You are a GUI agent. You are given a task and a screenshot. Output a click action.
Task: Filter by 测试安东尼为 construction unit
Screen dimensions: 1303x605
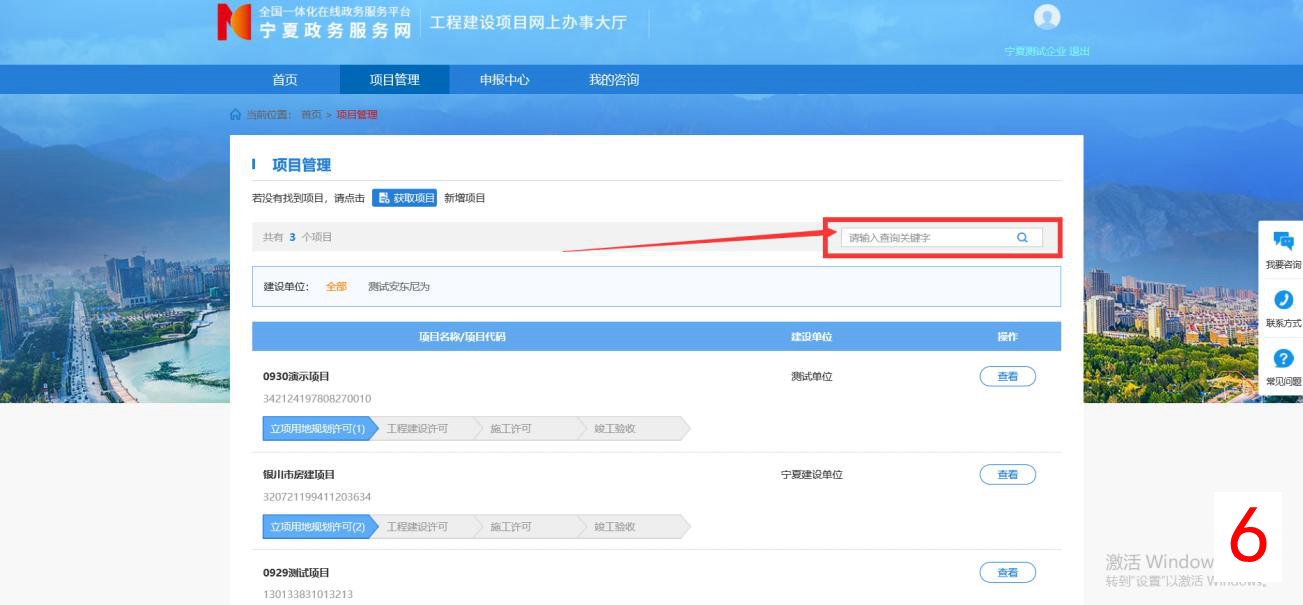click(x=398, y=287)
